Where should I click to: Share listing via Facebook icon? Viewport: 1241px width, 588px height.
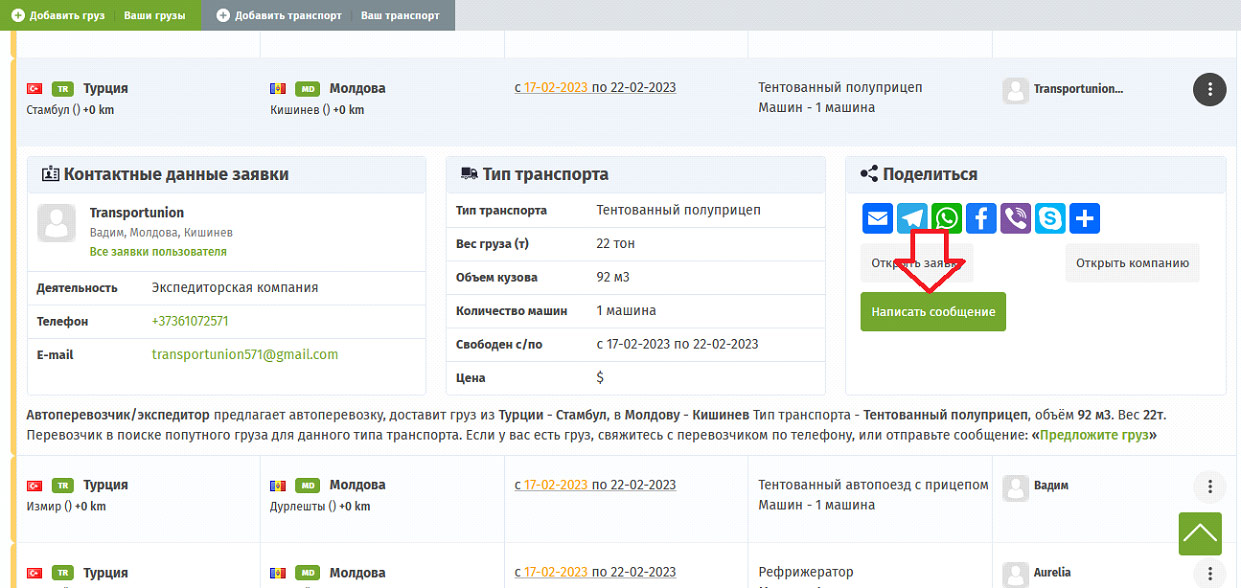[x=981, y=218]
